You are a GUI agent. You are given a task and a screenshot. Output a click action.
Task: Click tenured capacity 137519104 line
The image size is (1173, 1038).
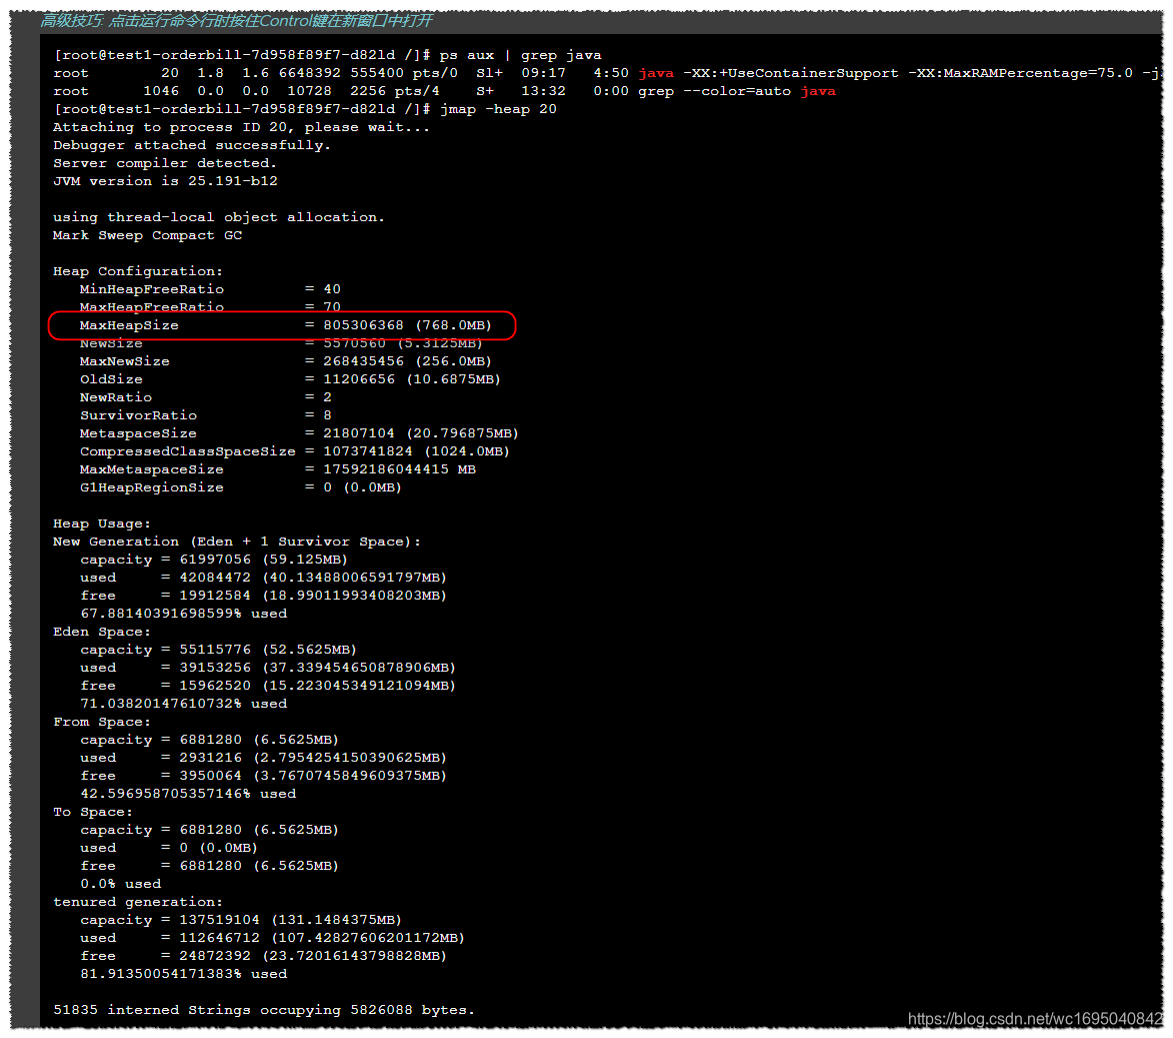tap(241, 920)
